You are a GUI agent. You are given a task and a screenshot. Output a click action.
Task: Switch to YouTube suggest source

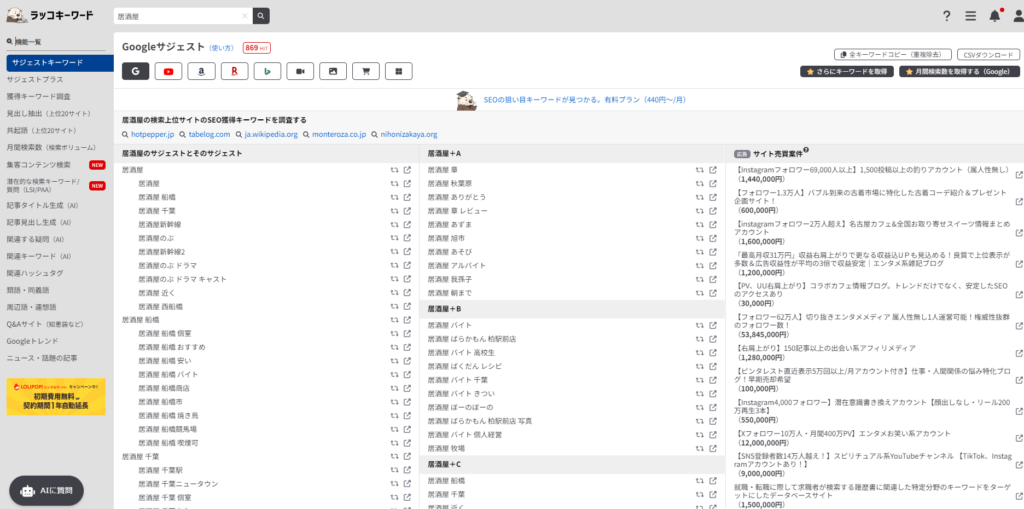(x=168, y=71)
